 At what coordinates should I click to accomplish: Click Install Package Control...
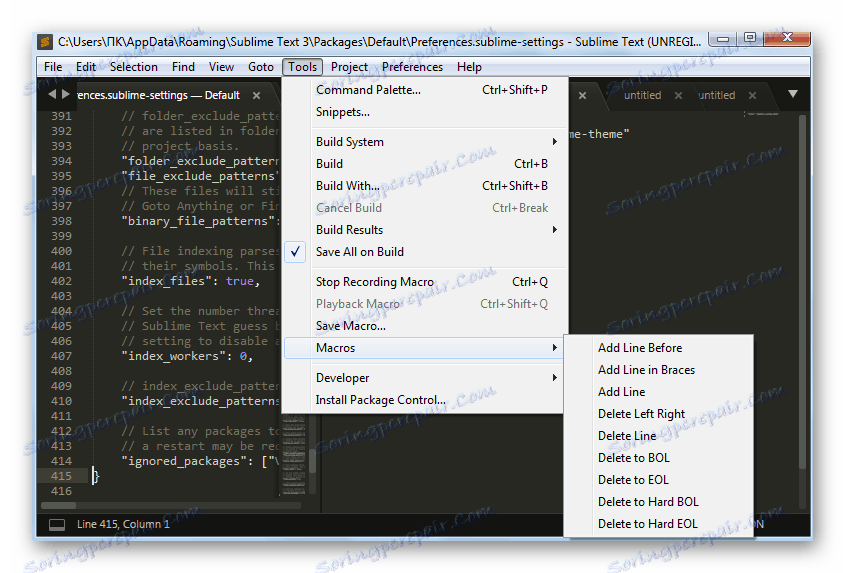(x=425, y=400)
